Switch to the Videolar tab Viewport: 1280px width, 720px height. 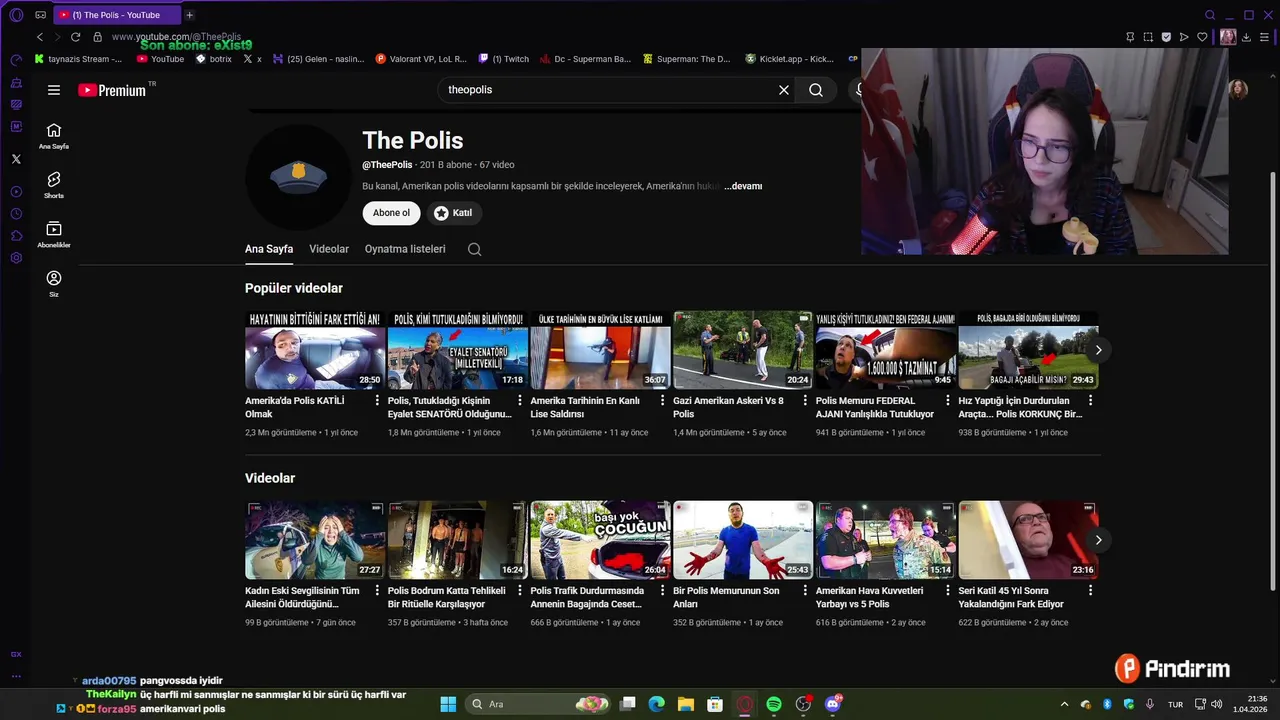(329, 249)
